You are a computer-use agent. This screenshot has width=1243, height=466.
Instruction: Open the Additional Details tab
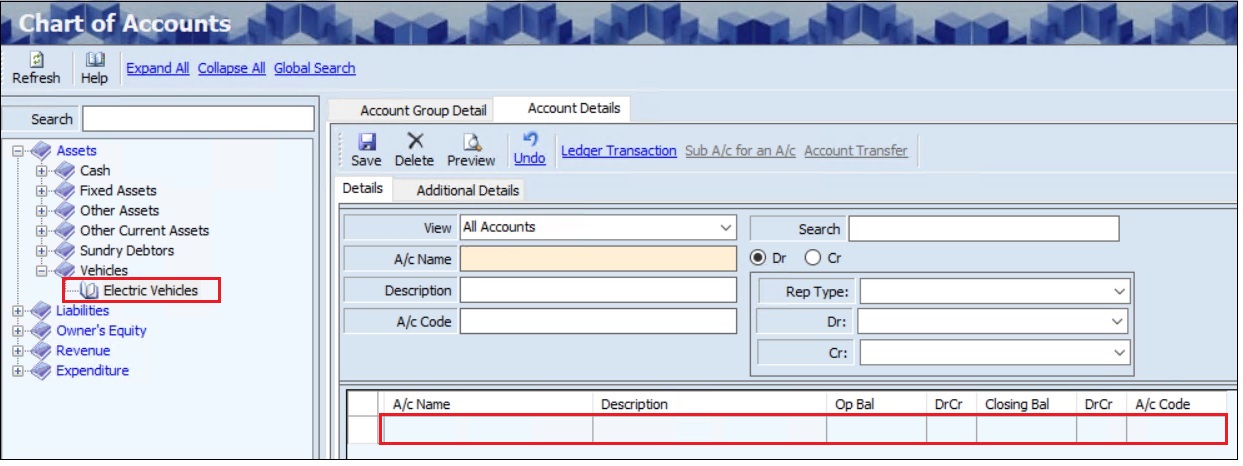click(467, 190)
